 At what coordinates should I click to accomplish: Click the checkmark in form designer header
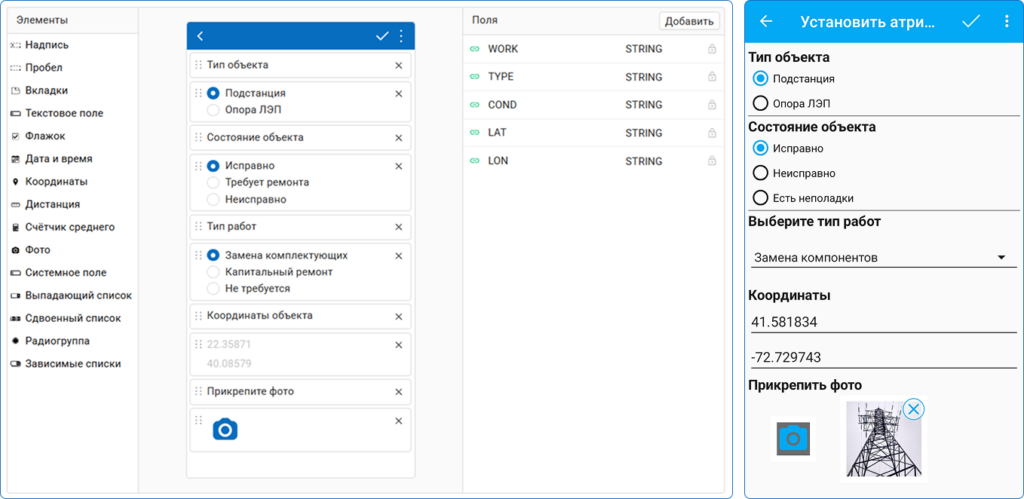pos(382,36)
